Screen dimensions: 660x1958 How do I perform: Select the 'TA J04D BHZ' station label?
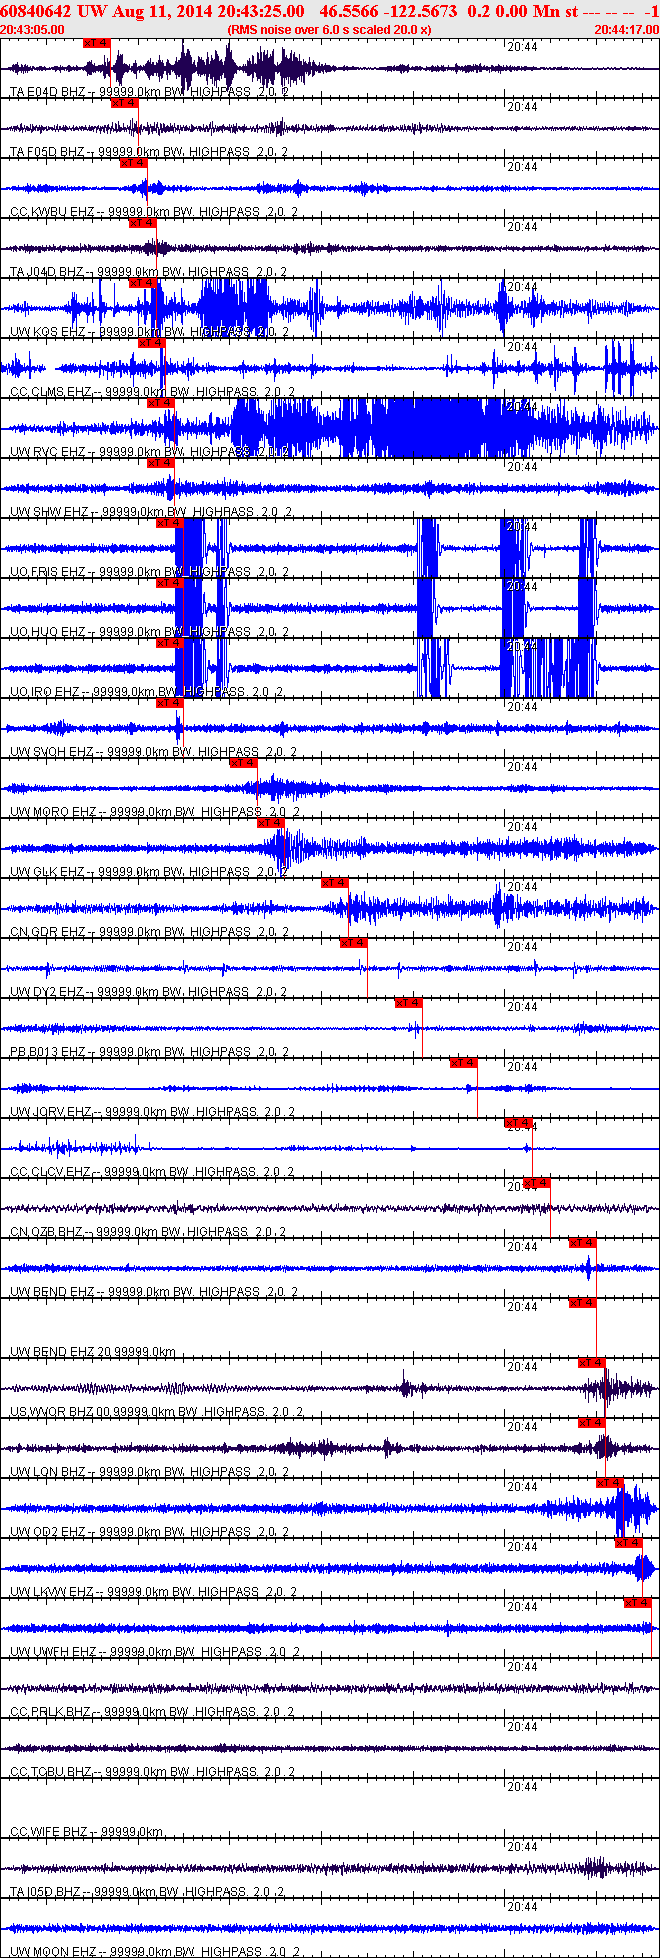click(x=47, y=272)
